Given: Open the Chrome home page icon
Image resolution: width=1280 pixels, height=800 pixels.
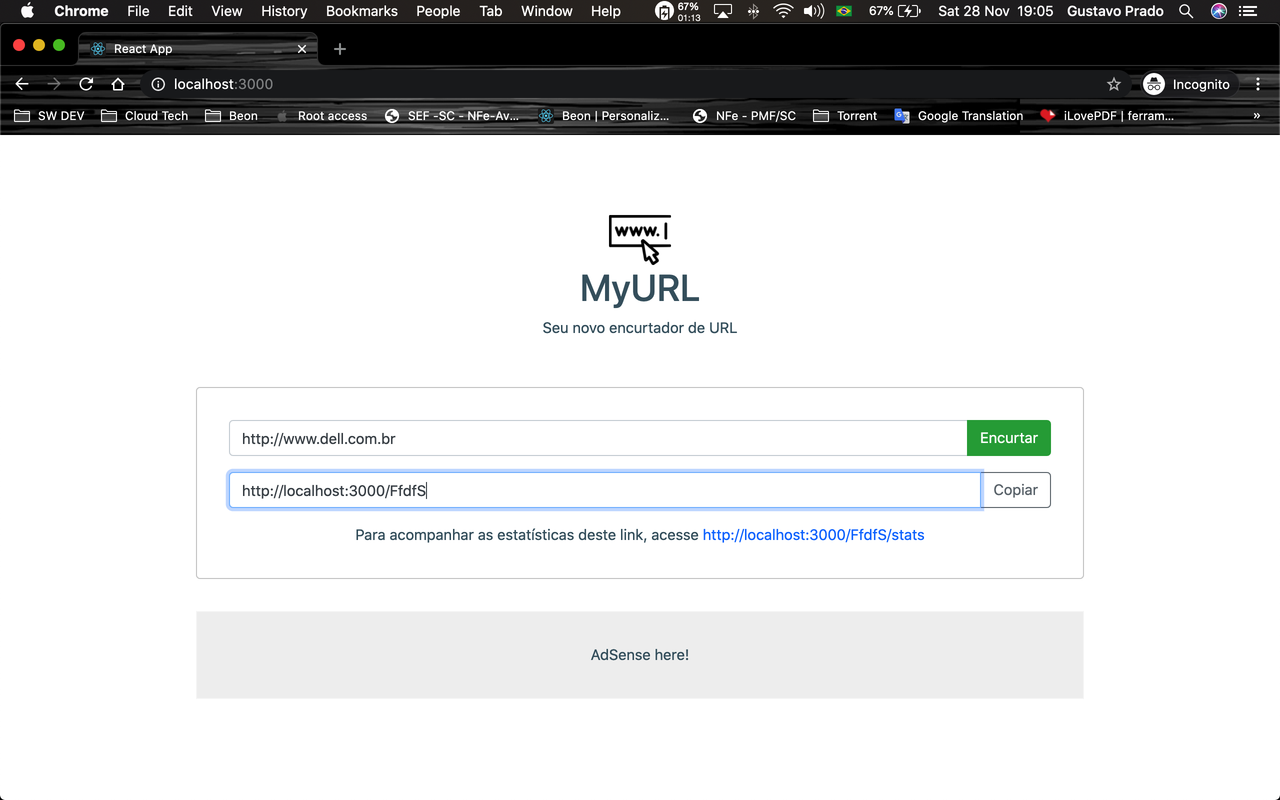Looking at the screenshot, I should 118,84.
